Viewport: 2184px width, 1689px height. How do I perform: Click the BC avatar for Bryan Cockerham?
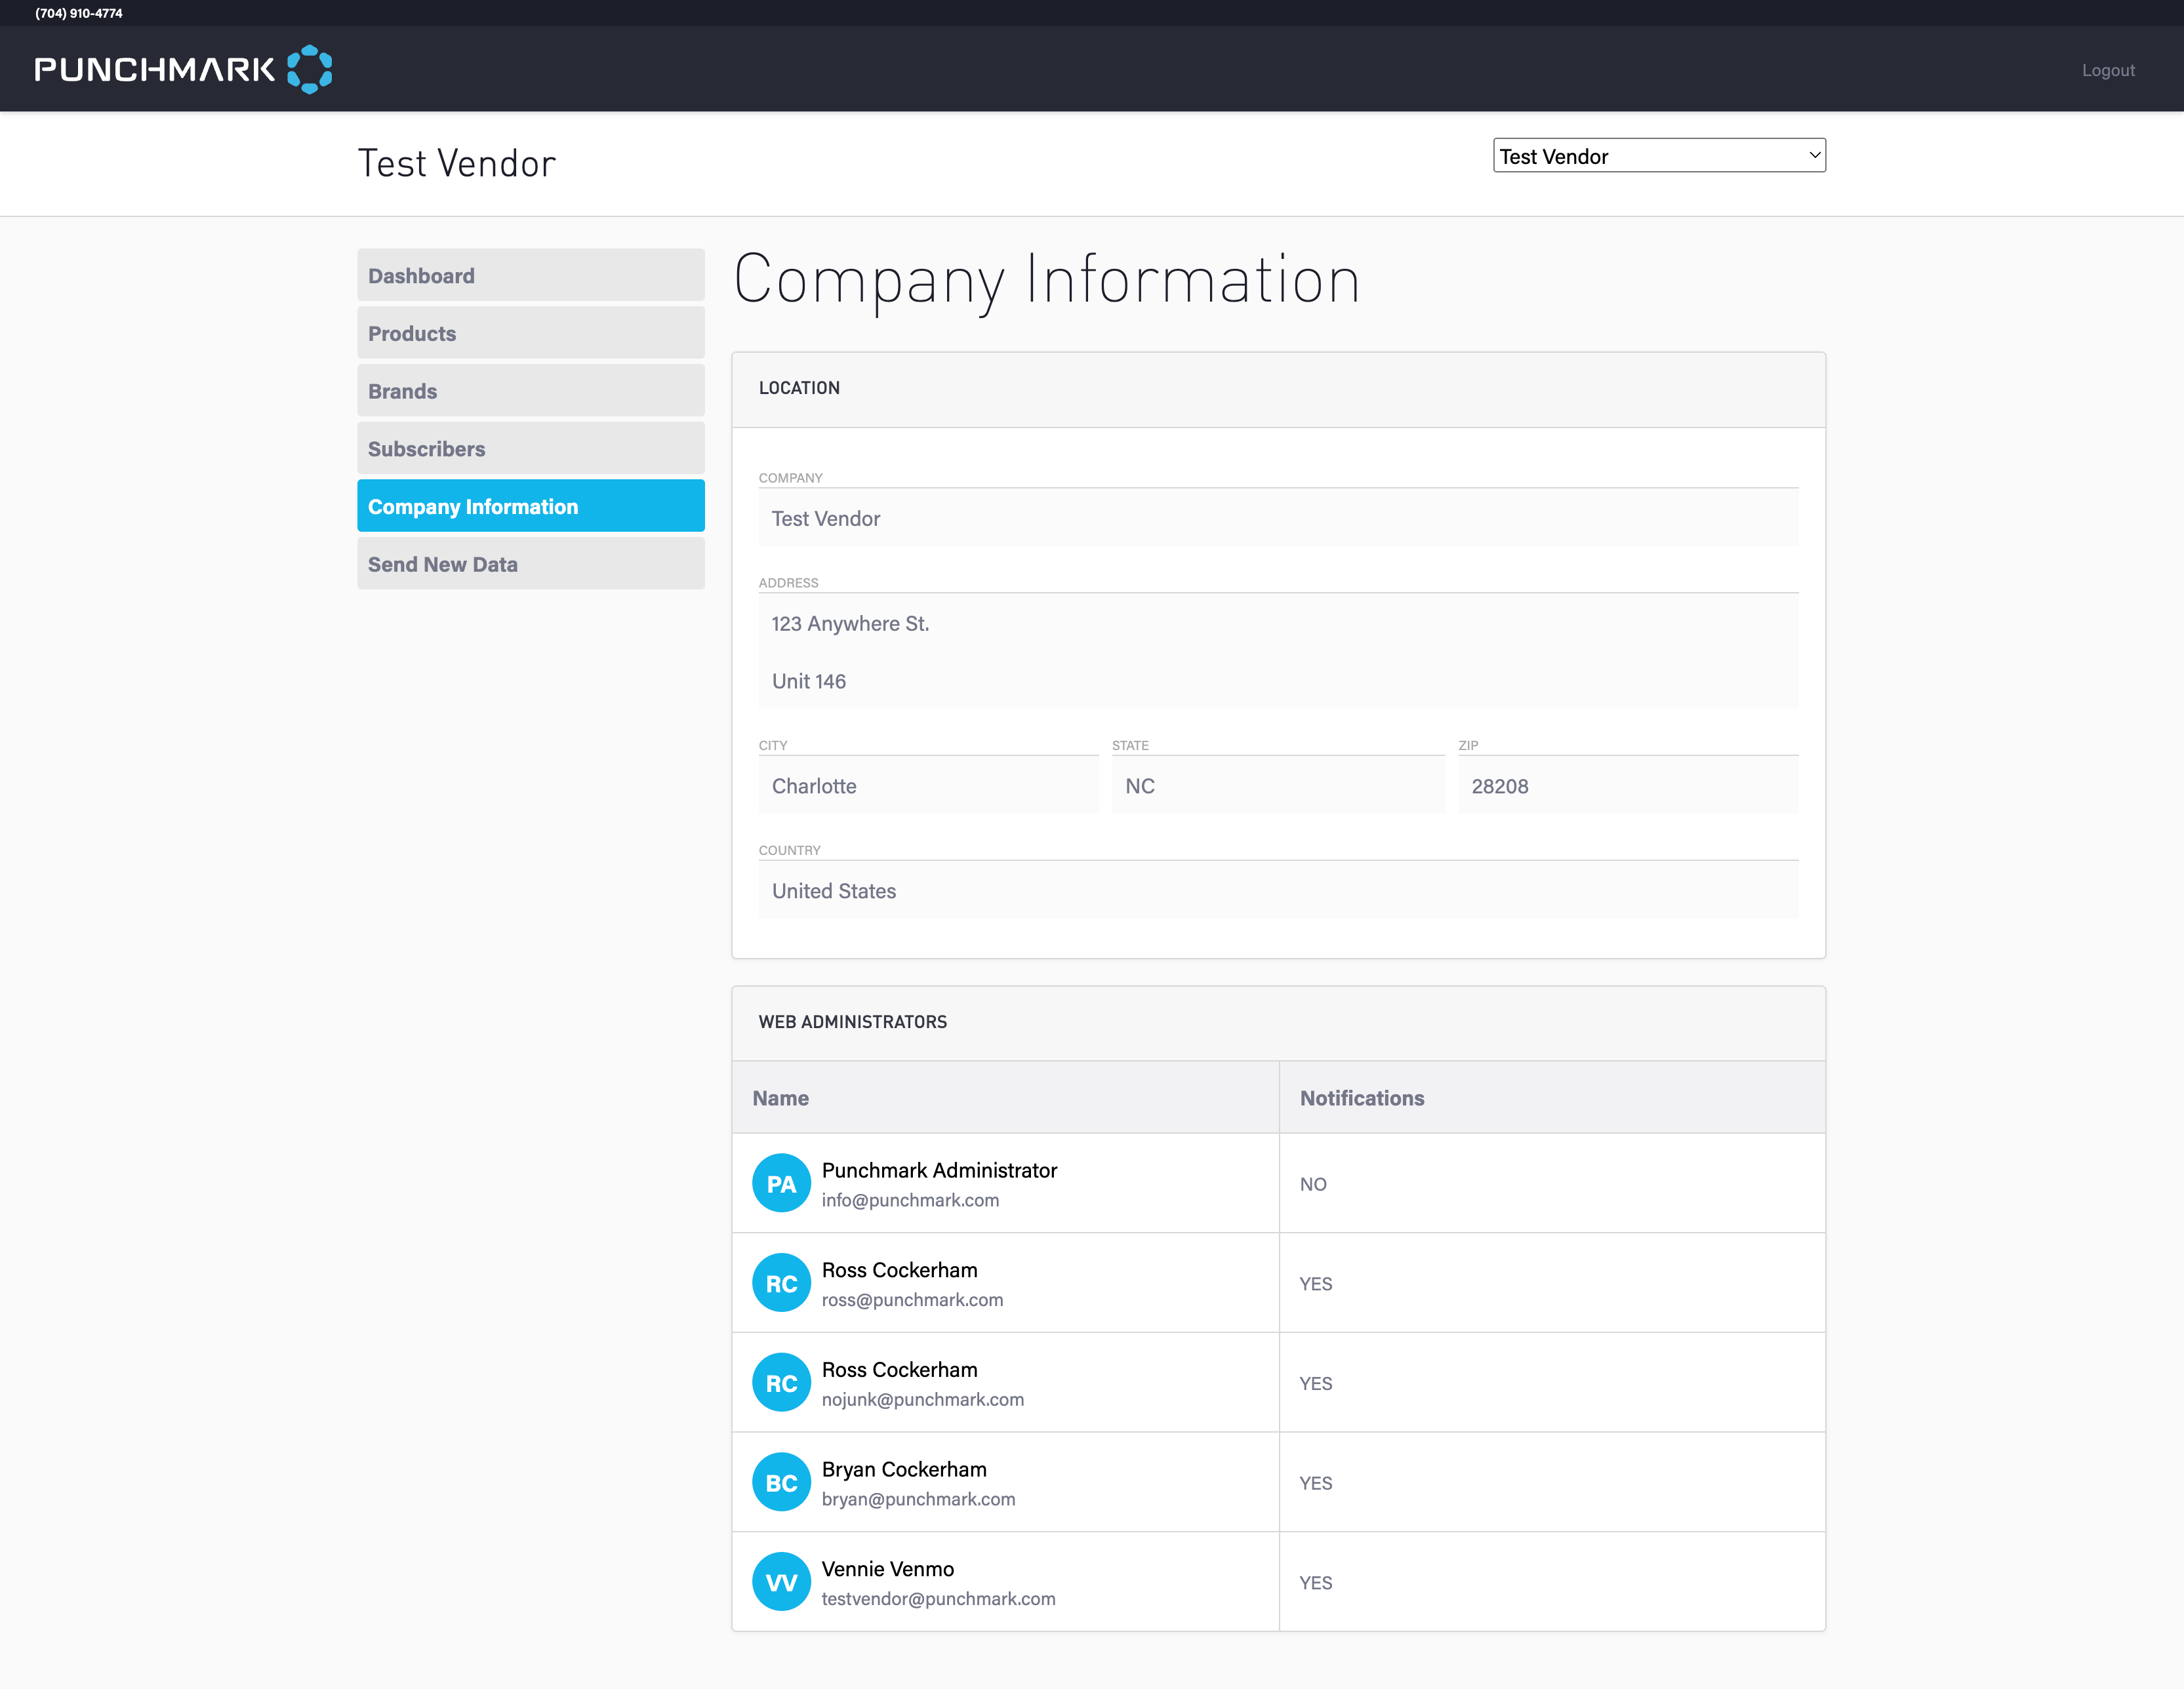pyautogui.click(x=781, y=1482)
